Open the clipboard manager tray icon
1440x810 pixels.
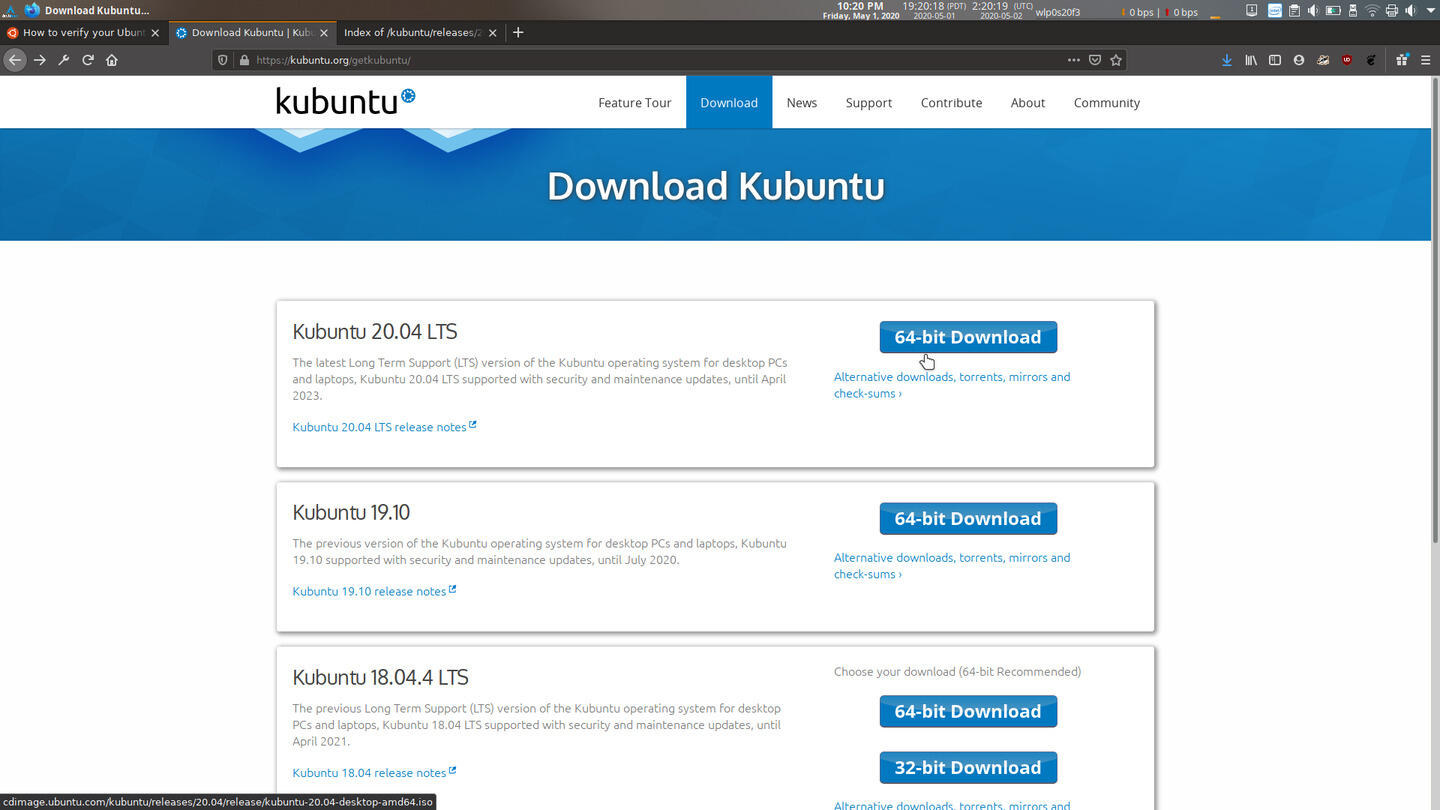[1294, 11]
